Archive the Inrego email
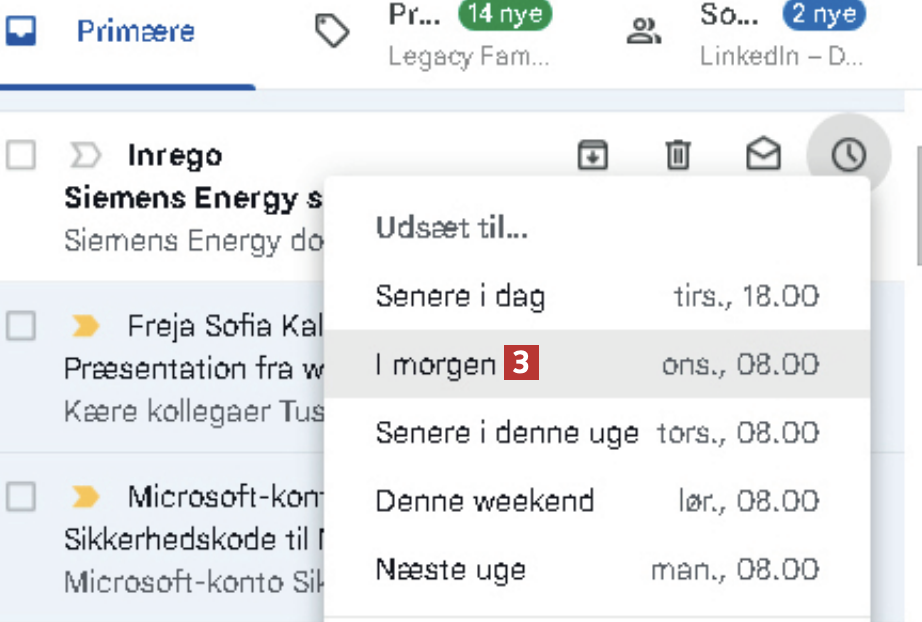The height and width of the screenshot is (622, 922). pos(593,155)
